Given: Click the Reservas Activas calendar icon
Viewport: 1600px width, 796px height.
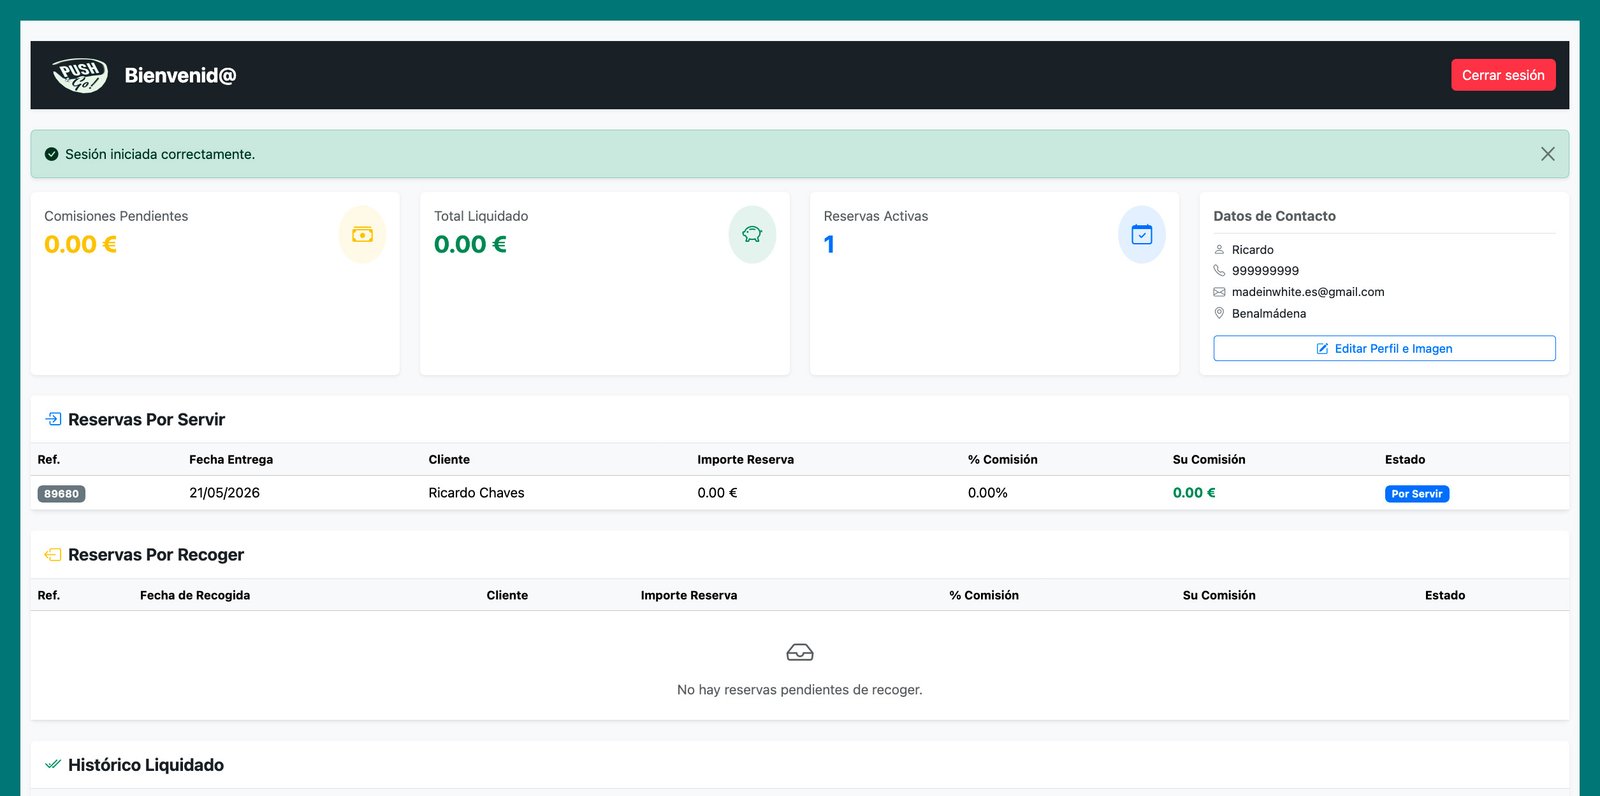Looking at the screenshot, I should (1141, 235).
